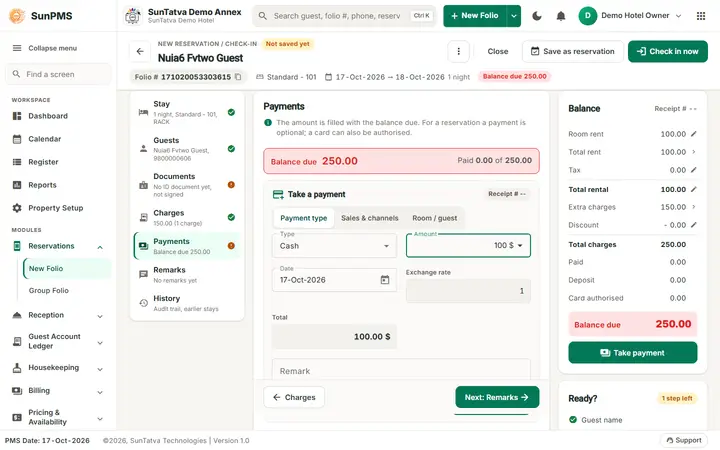Edit the Total rental pencil
The width and height of the screenshot is (720, 450).
[x=693, y=189]
